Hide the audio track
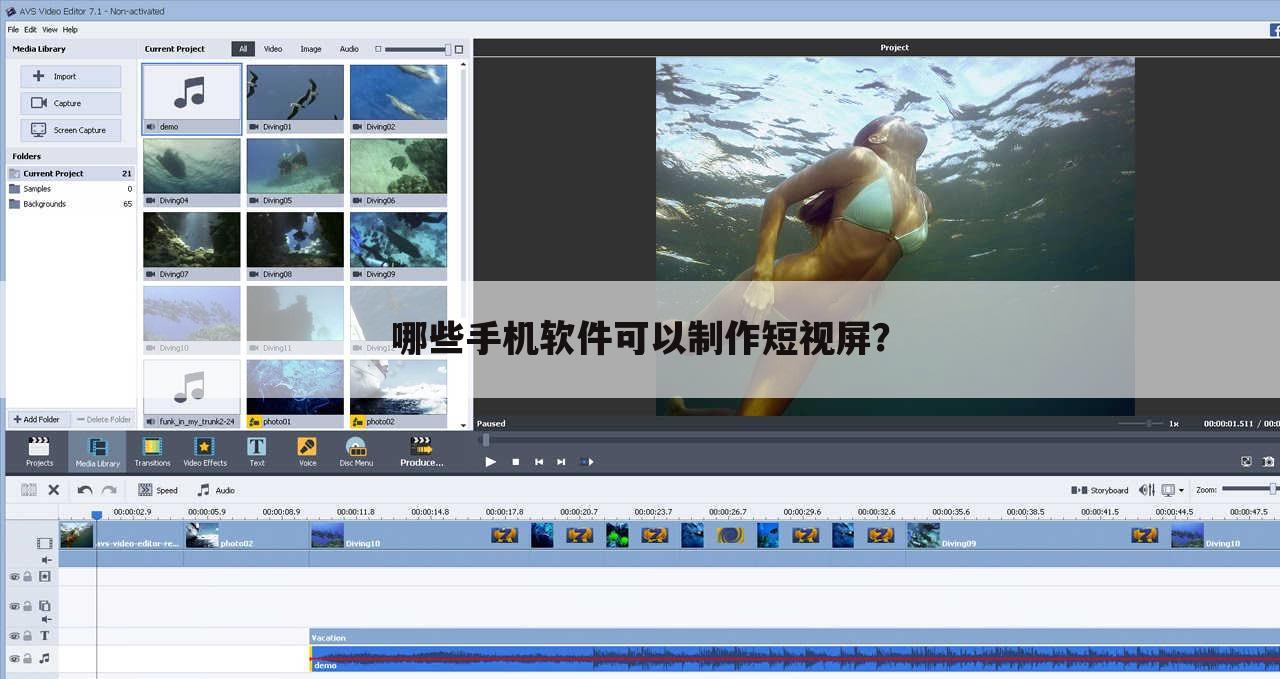Image resolution: width=1280 pixels, height=679 pixels. pyautogui.click(x=14, y=659)
